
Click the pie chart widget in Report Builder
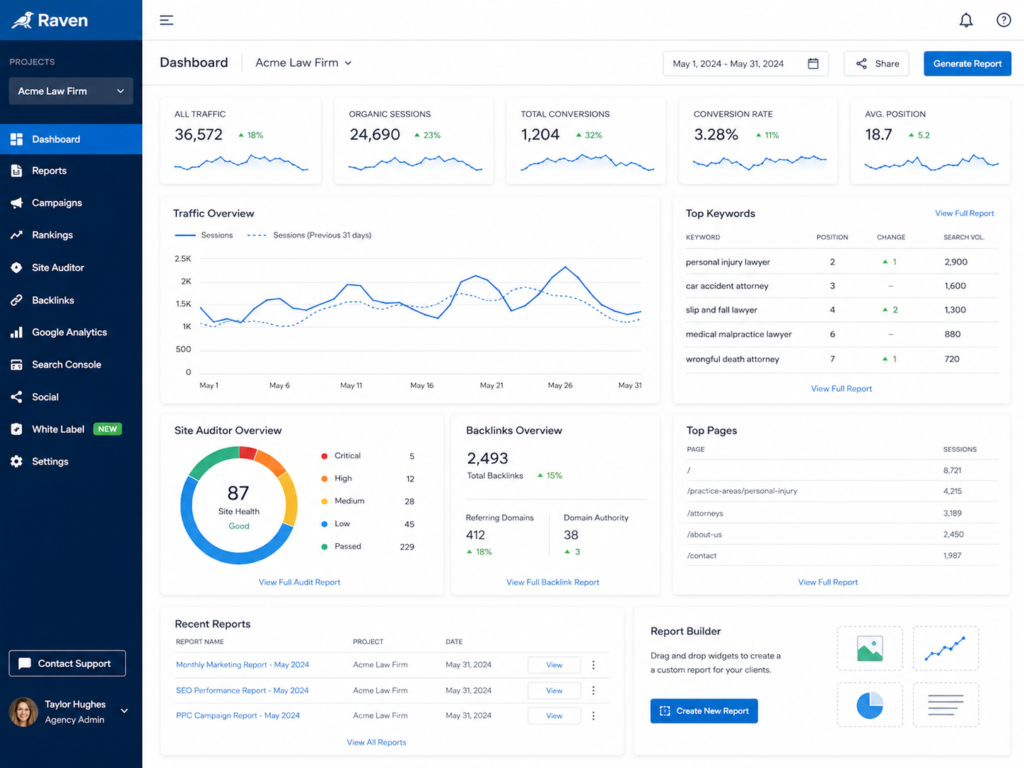pos(870,705)
